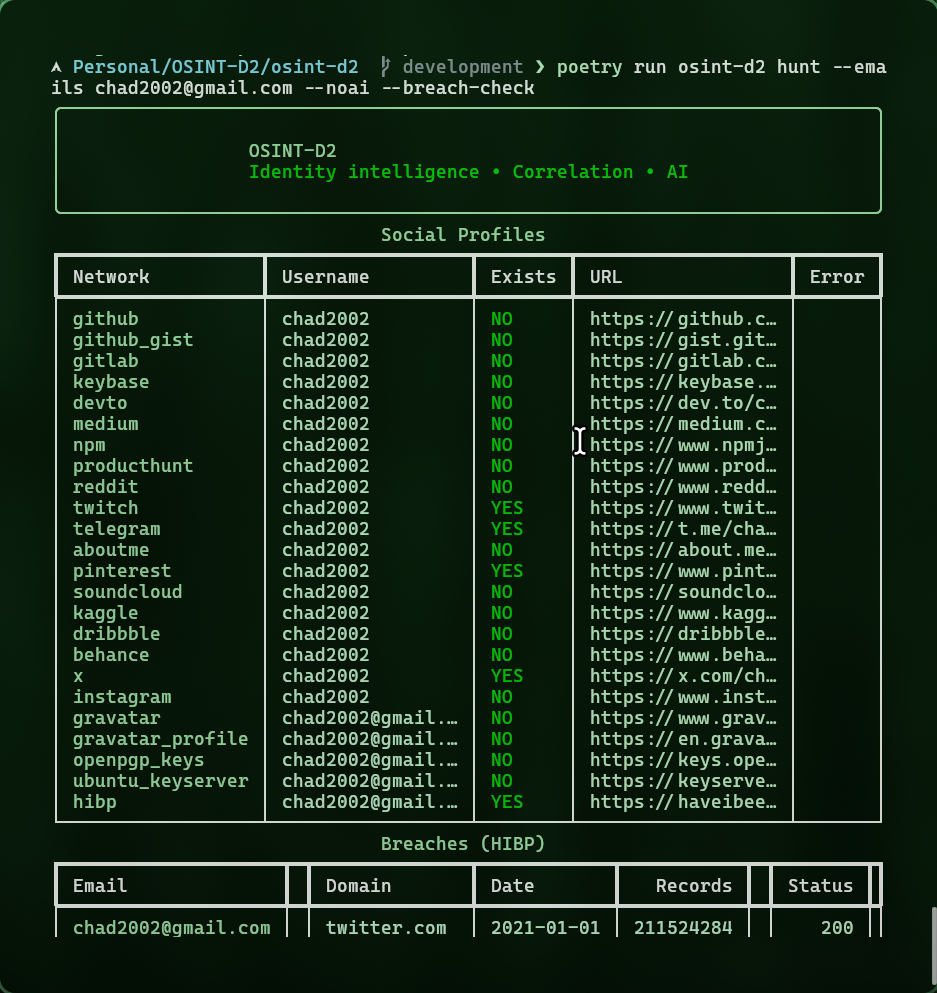Open the keyserve… URL link
This screenshot has width=937, height=993.
[683, 780]
